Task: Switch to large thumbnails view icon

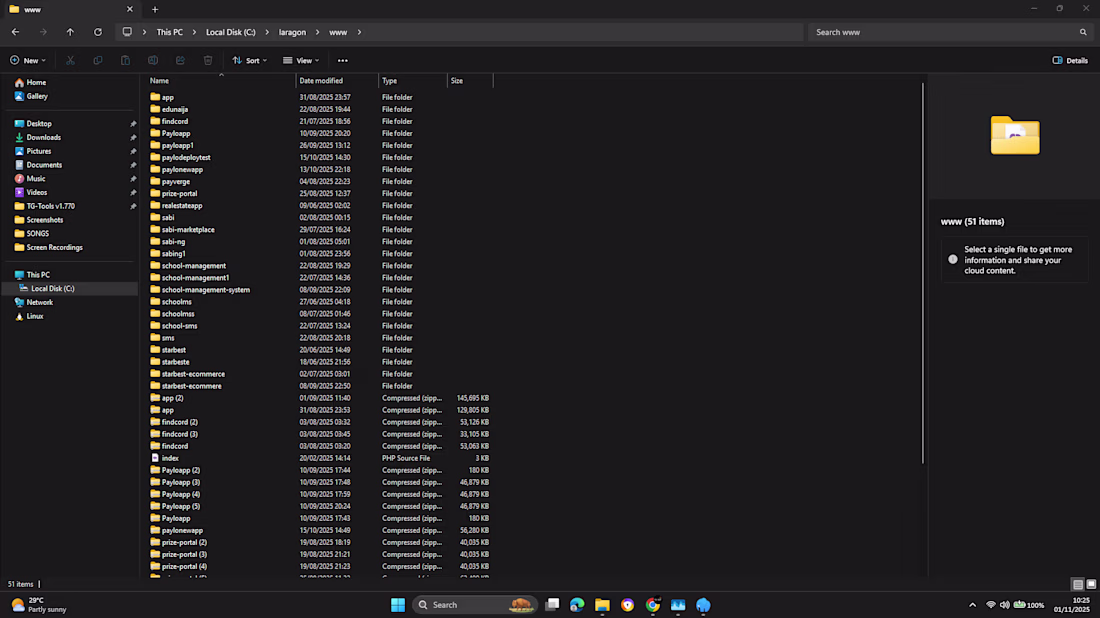Action: coord(1091,584)
